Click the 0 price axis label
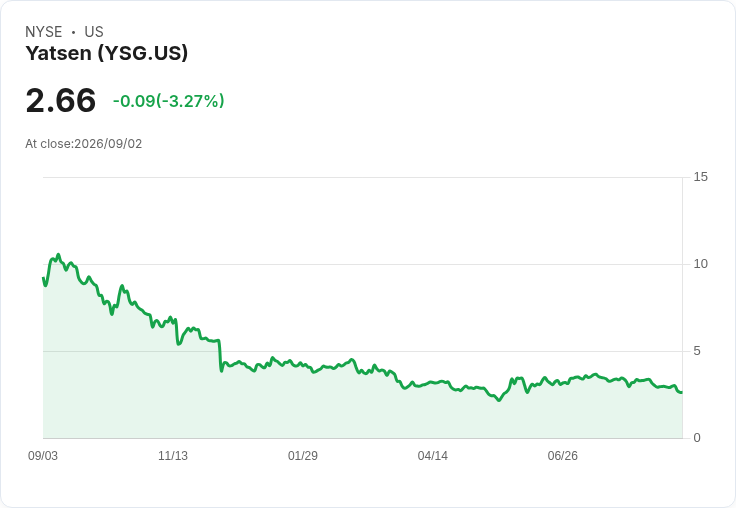Image resolution: width=736 pixels, height=508 pixels. click(x=697, y=438)
